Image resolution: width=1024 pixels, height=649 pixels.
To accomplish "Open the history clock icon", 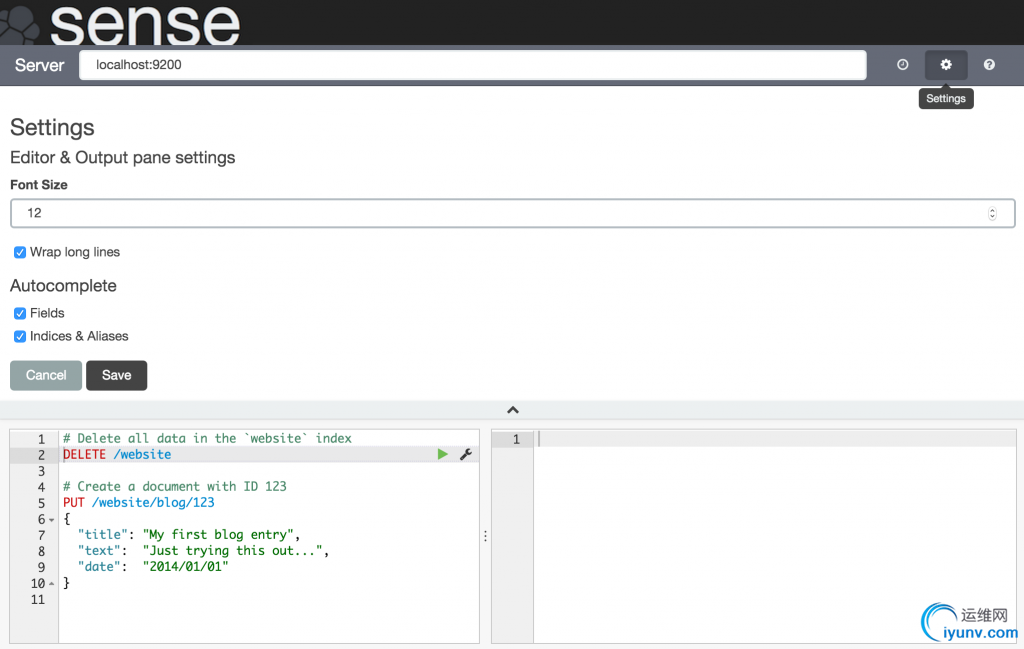I will click(x=903, y=65).
